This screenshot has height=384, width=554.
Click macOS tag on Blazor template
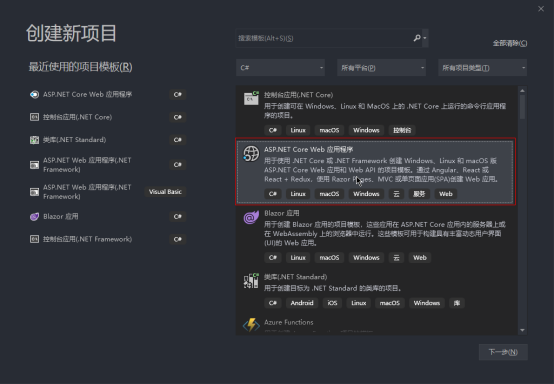329,258
